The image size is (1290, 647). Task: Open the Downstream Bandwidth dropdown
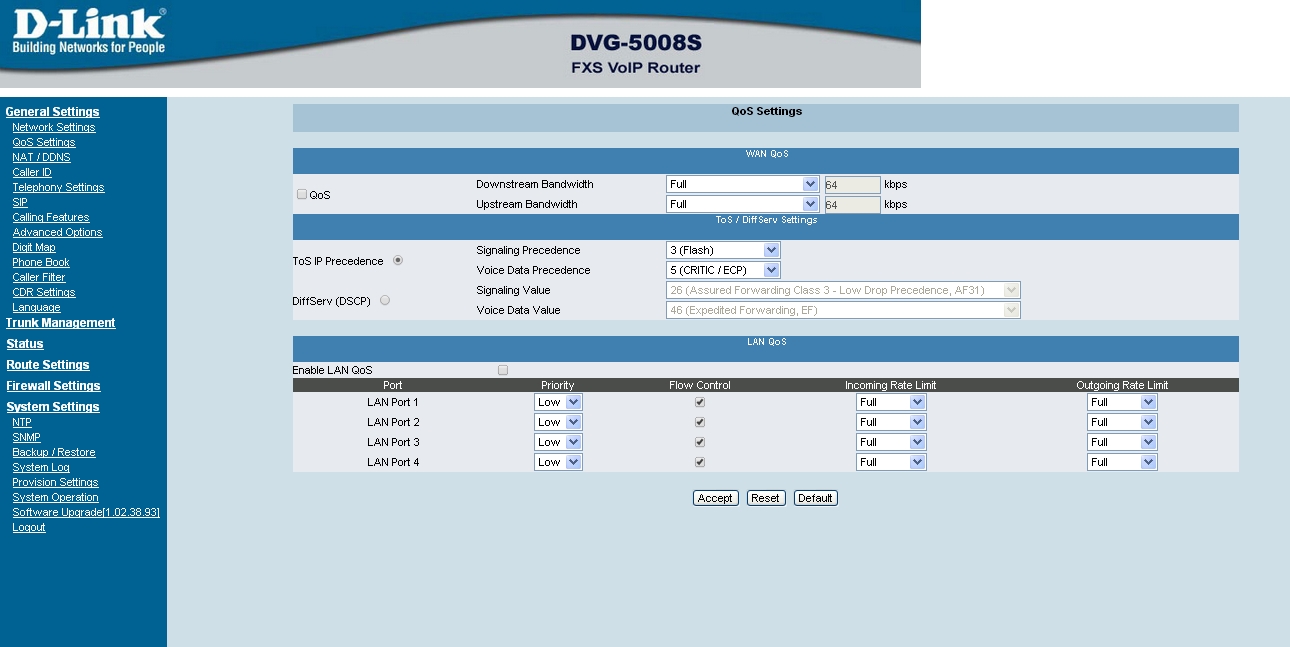point(742,184)
